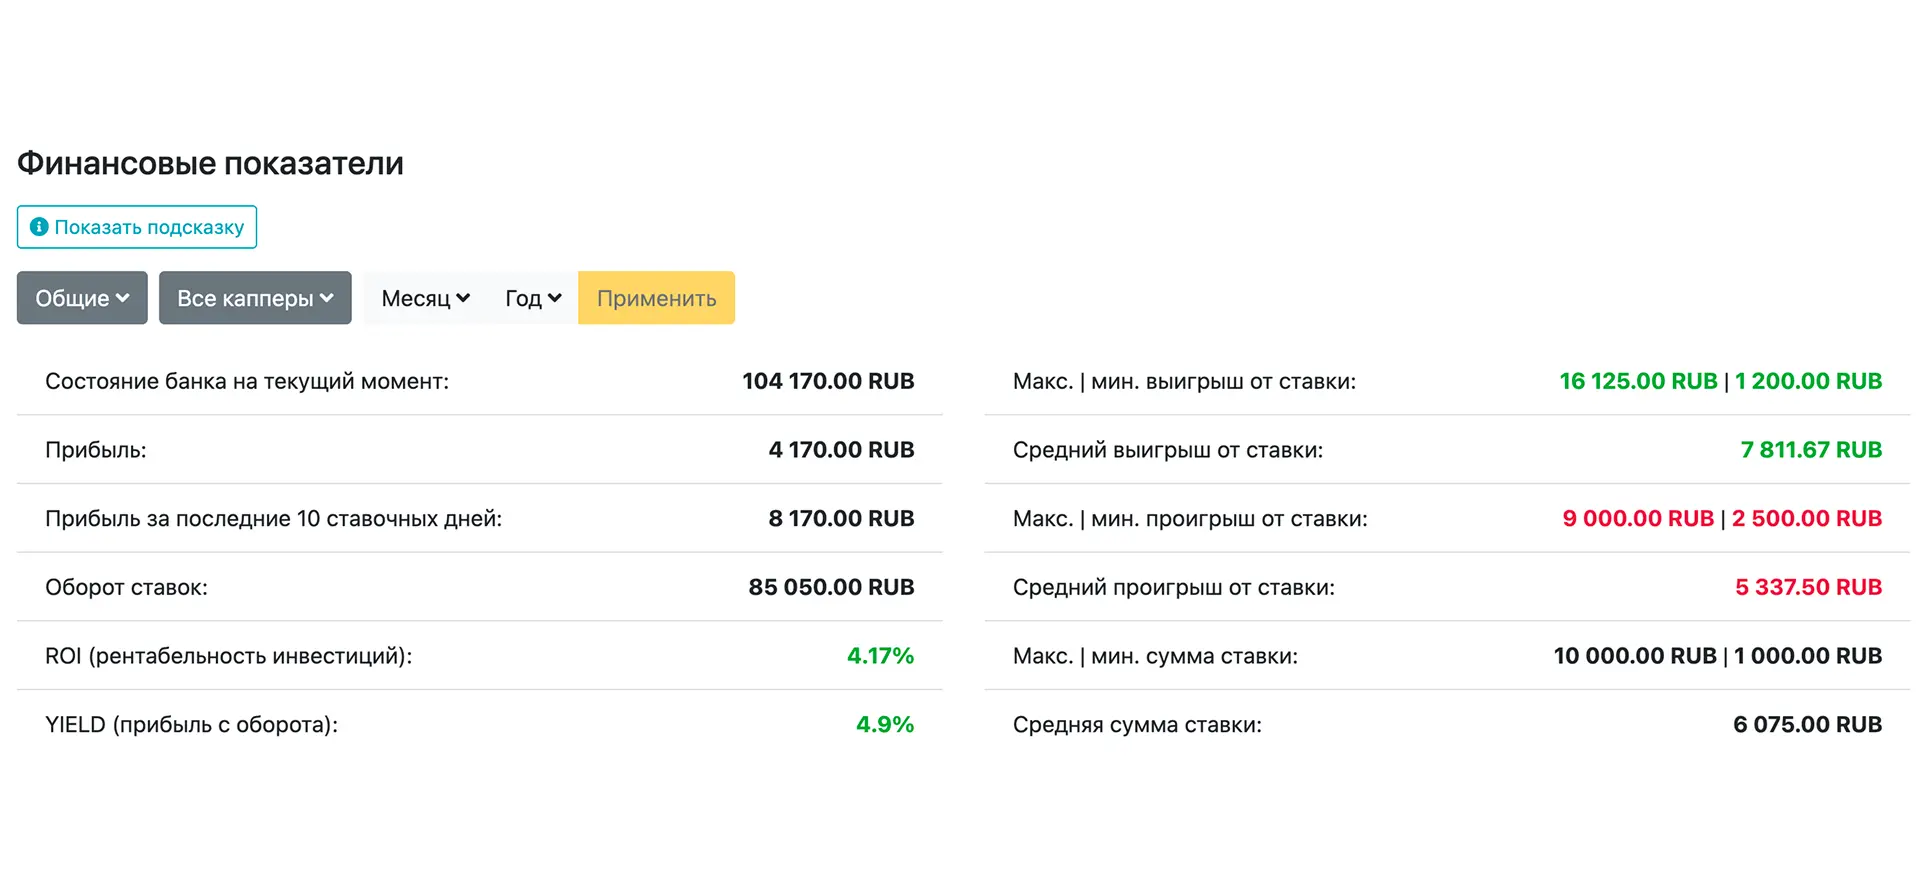Click the max win amount 16 125.00 RUB

tap(1638, 381)
